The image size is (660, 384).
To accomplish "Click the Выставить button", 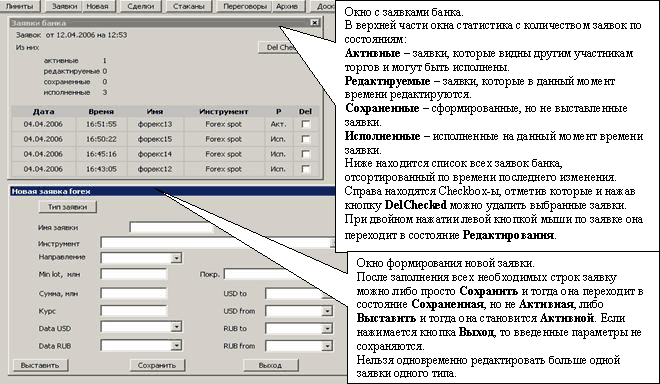I will click(40, 365).
